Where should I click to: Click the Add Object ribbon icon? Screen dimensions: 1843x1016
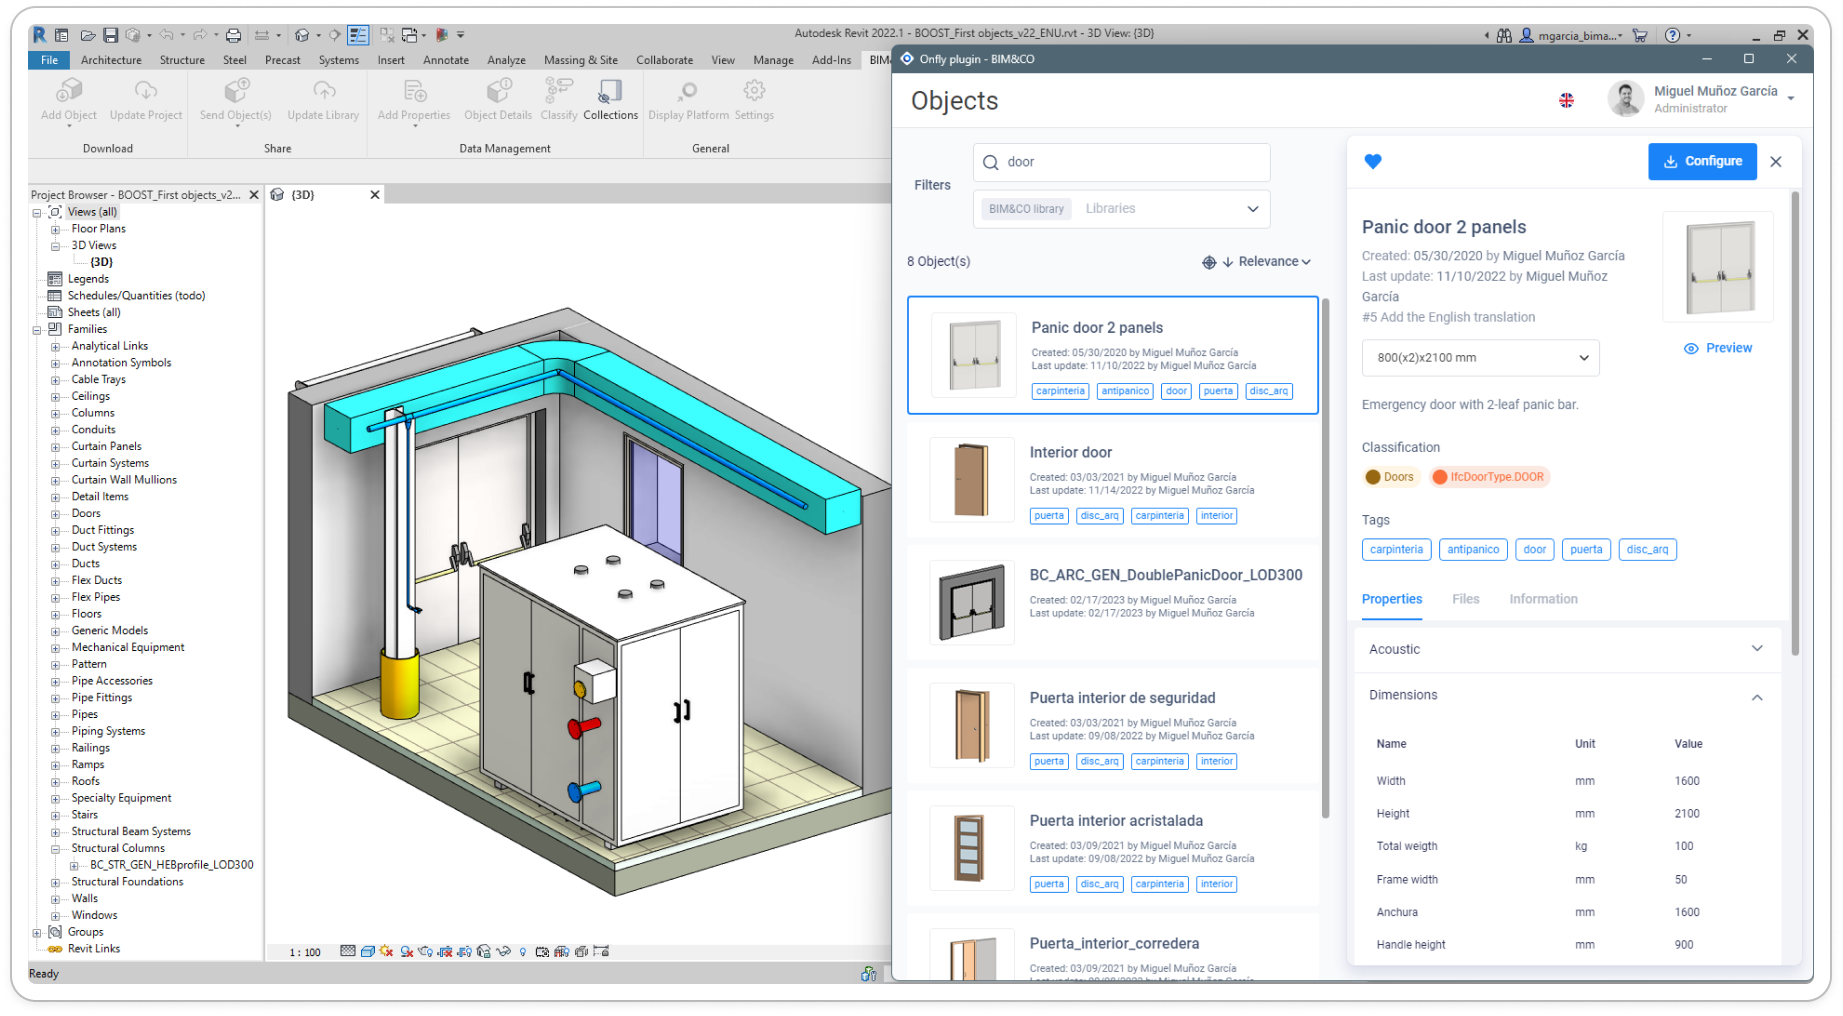68,92
